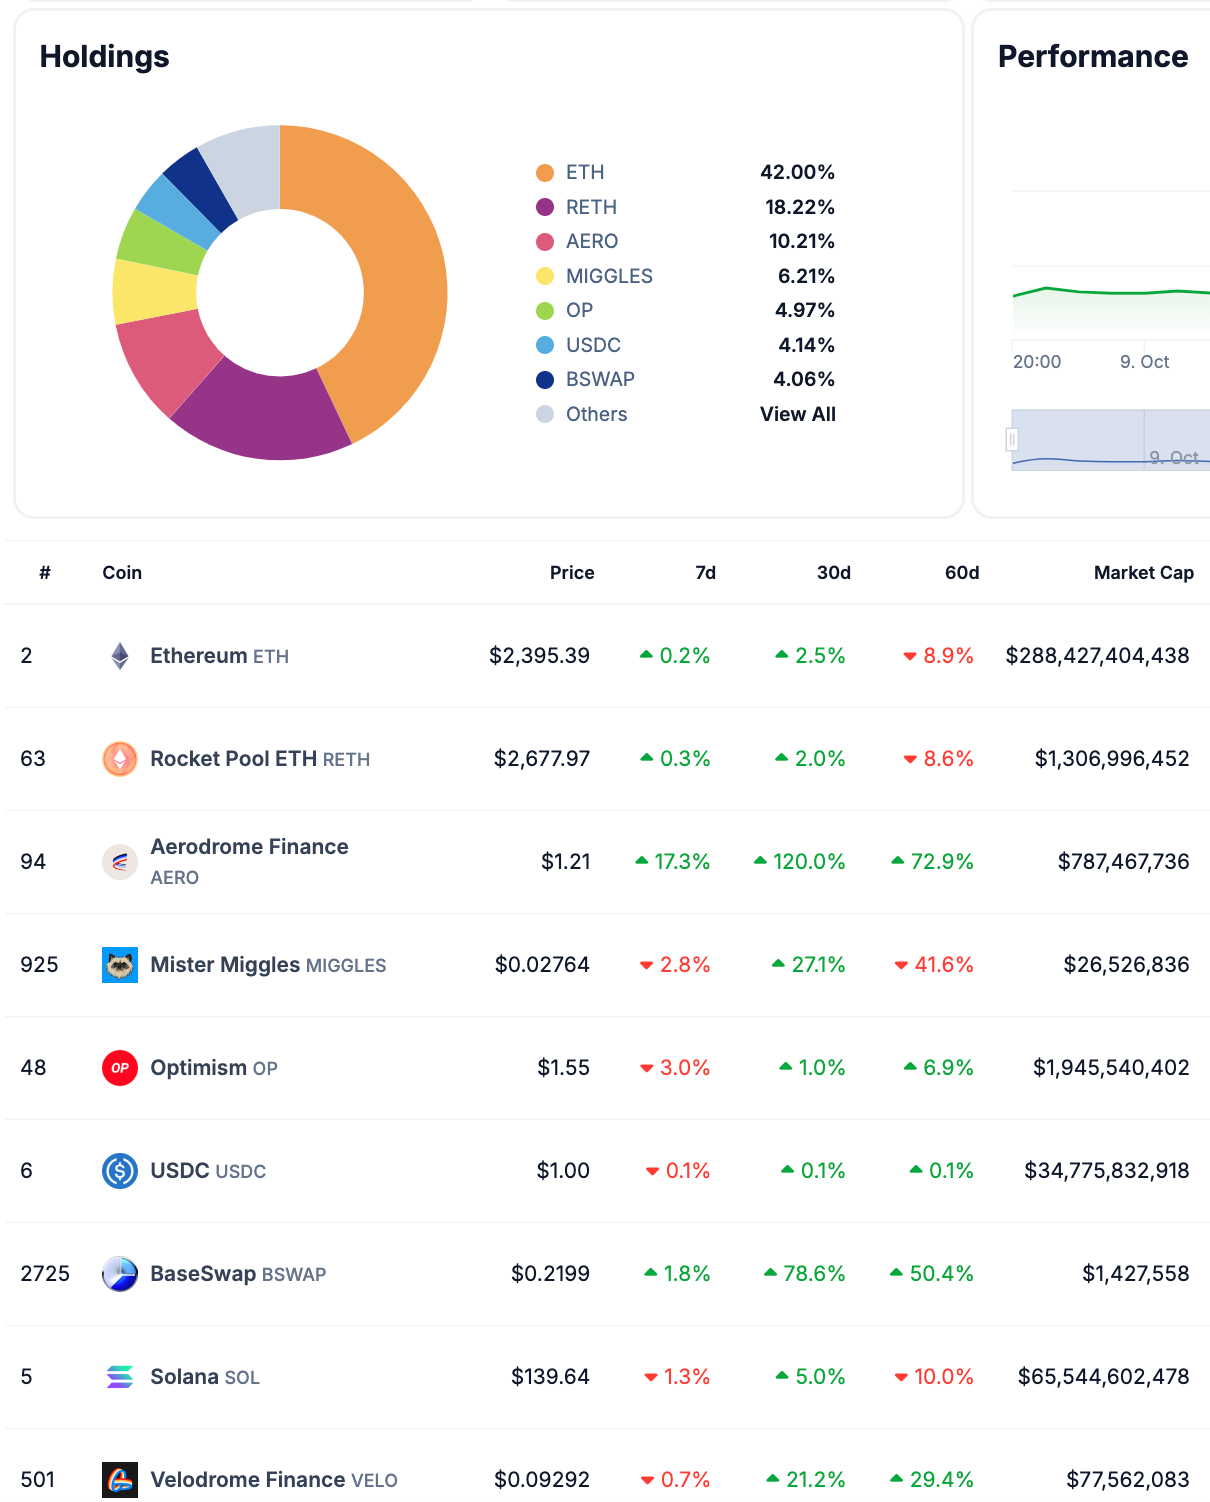Click Velodrome price $0.09292
1210x1502 pixels.
coord(542,1480)
